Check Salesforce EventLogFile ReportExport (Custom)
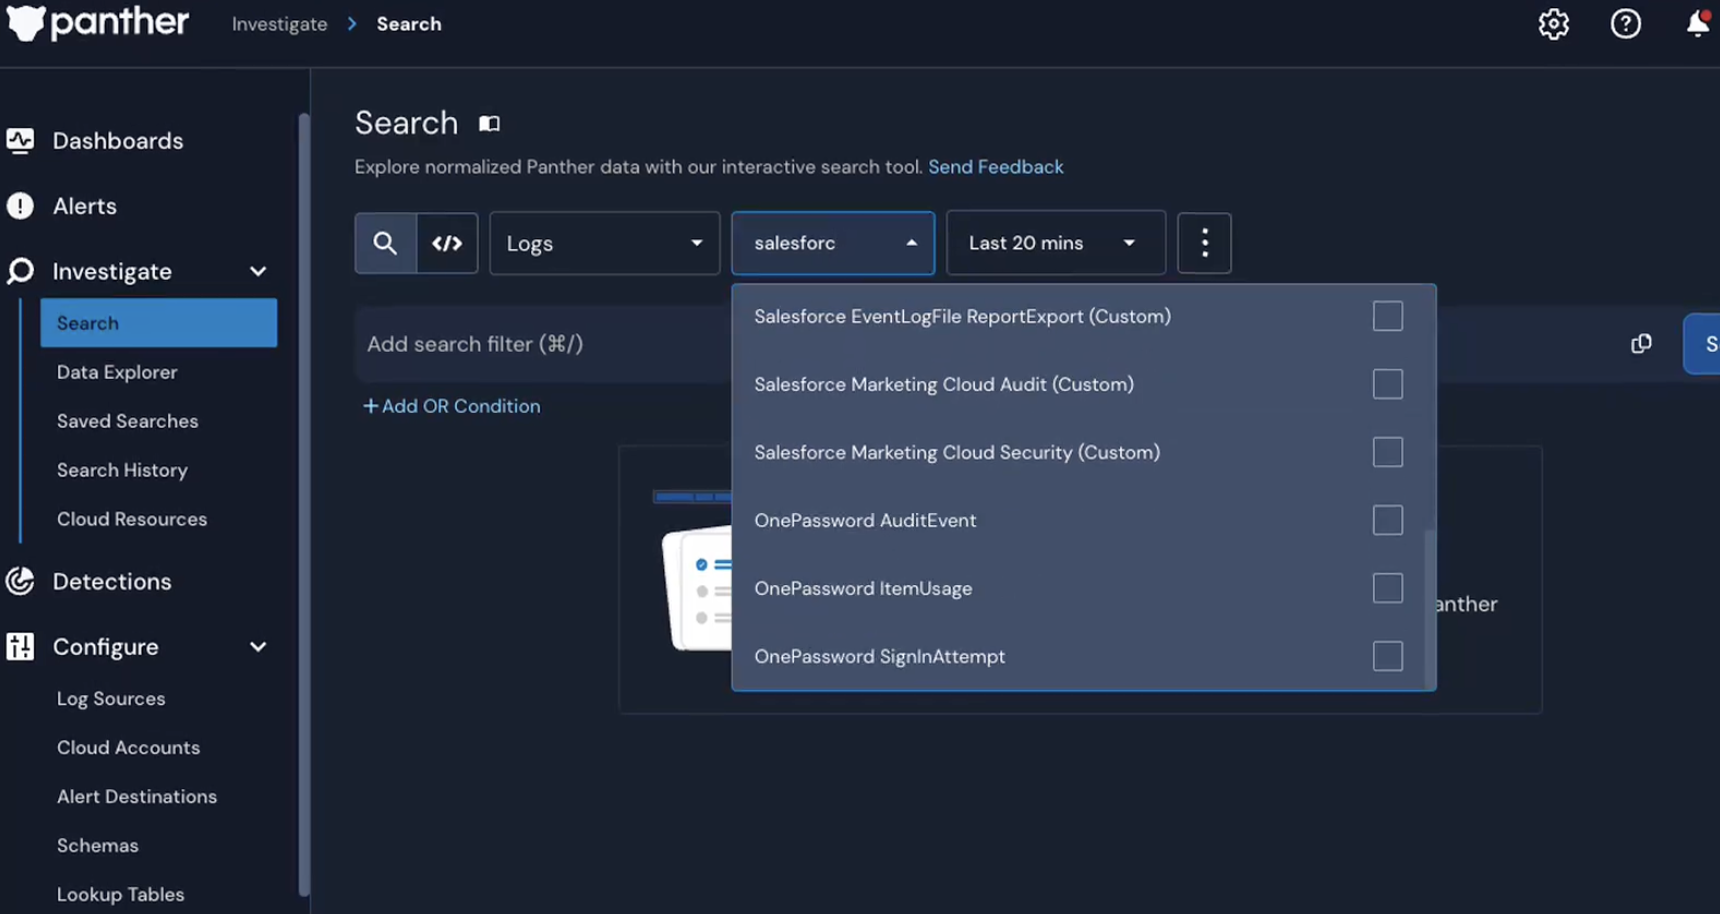Viewport: 1720px width, 914px height. [1387, 316]
